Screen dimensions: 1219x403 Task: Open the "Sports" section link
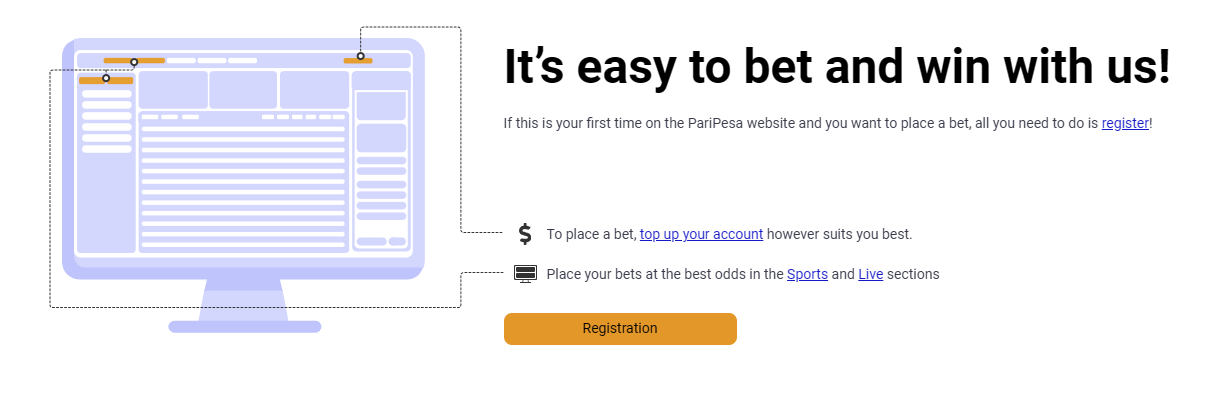(x=807, y=274)
